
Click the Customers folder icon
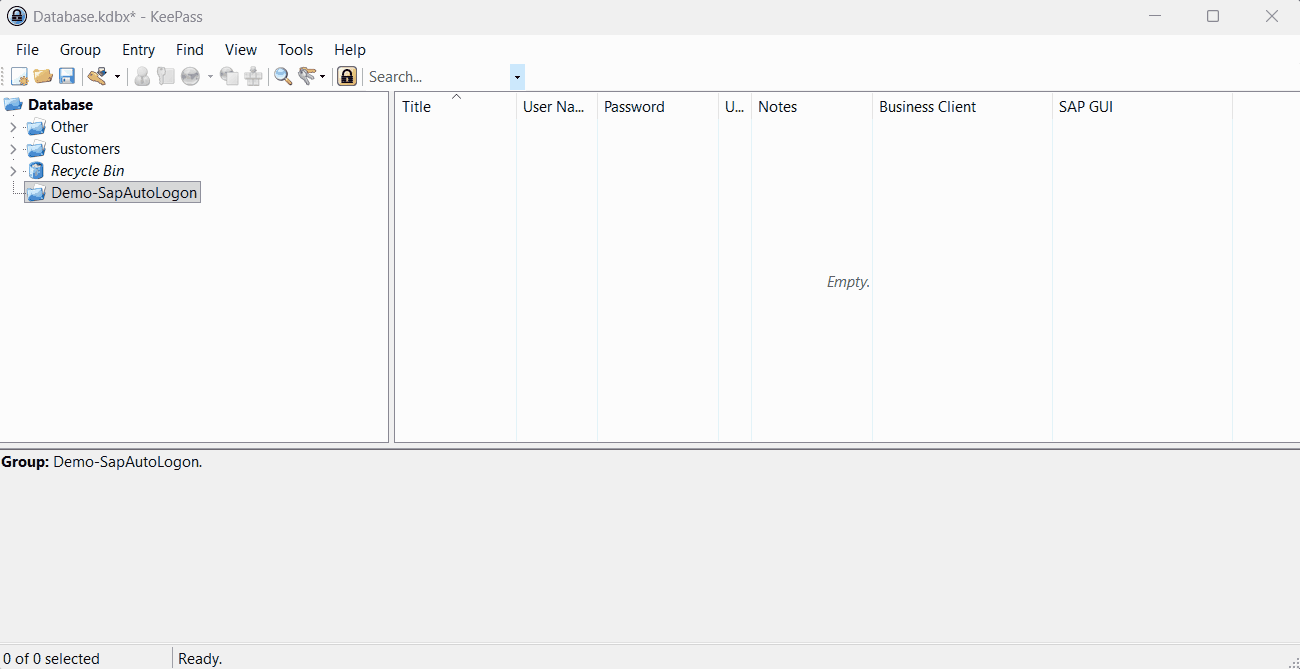36,149
